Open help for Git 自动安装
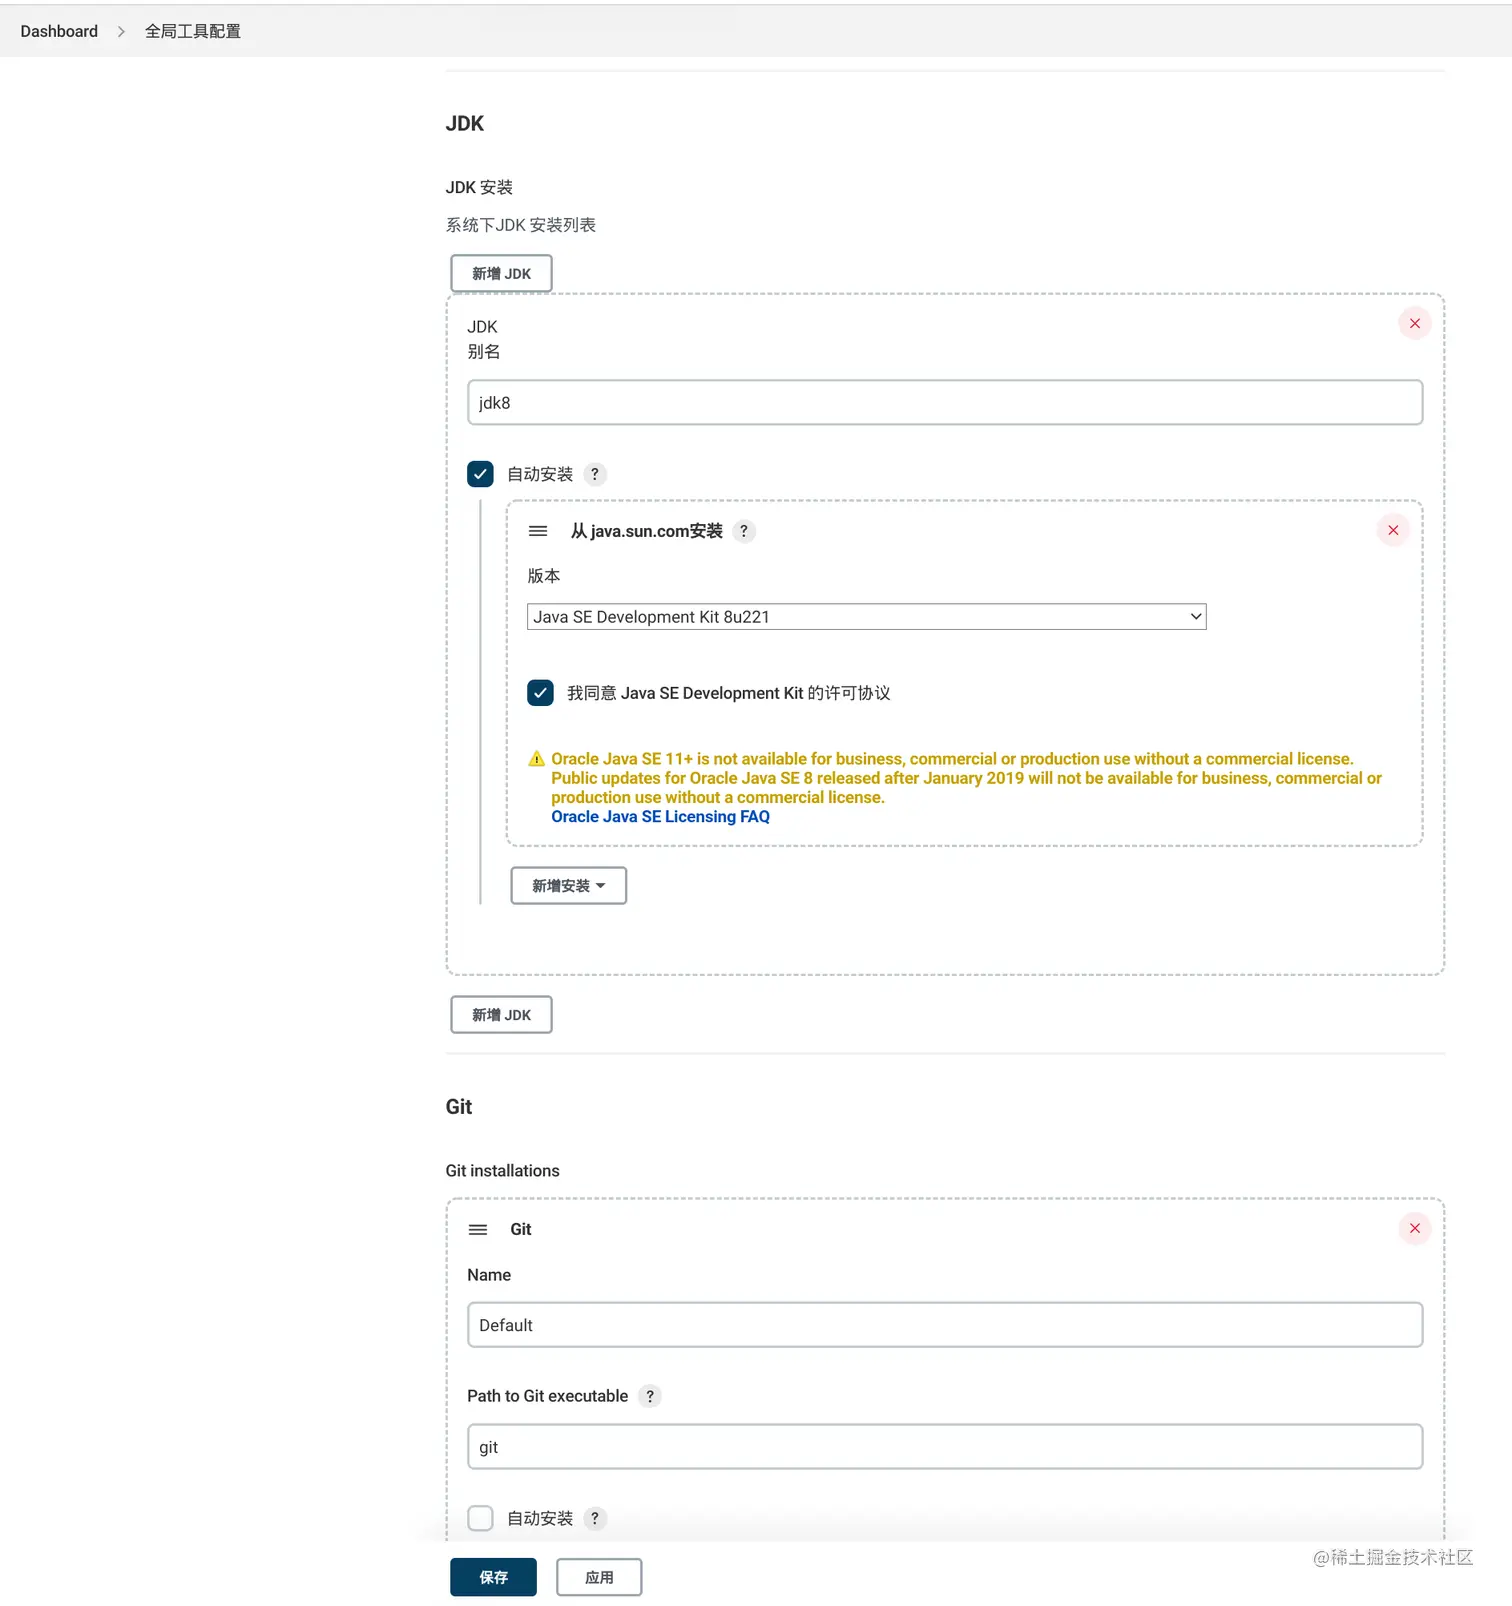1512x1606 pixels. (x=595, y=1518)
